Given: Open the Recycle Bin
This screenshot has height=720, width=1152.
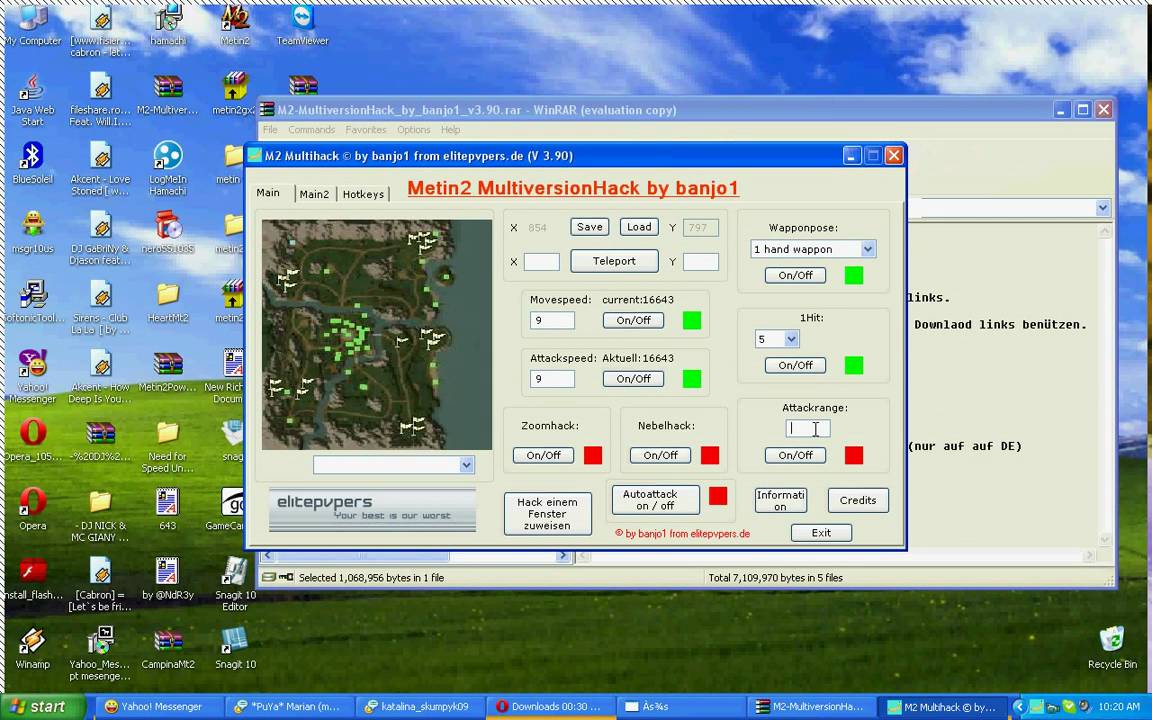Looking at the screenshot, I should pyautogui.click(x=1112, y=647).
